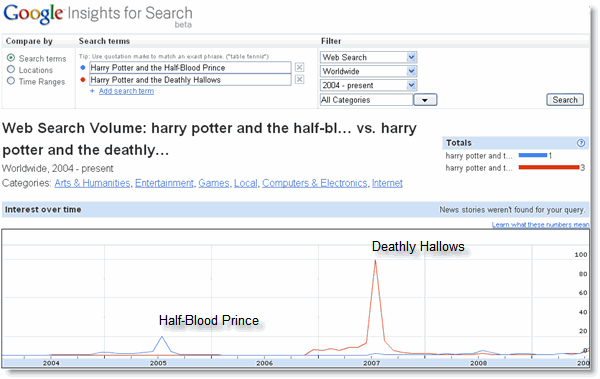The height and width of the screenshot is (379, 600).
Task: Click the Half-Blood Prince search term field
Action: coord(190,67)
